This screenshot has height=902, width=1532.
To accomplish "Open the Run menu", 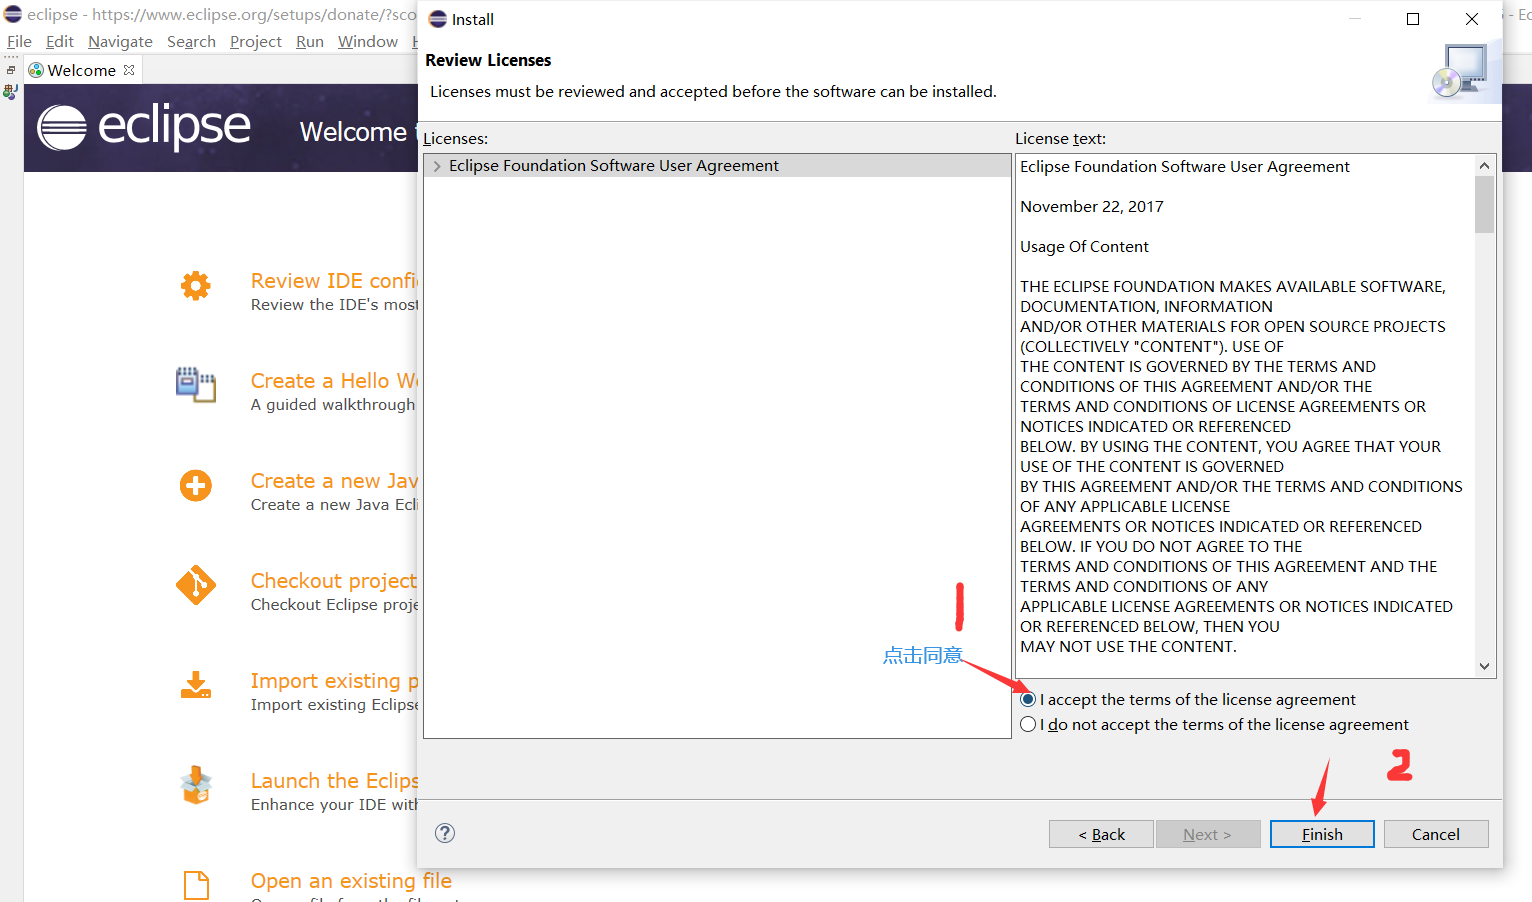I will click(310, 41).
